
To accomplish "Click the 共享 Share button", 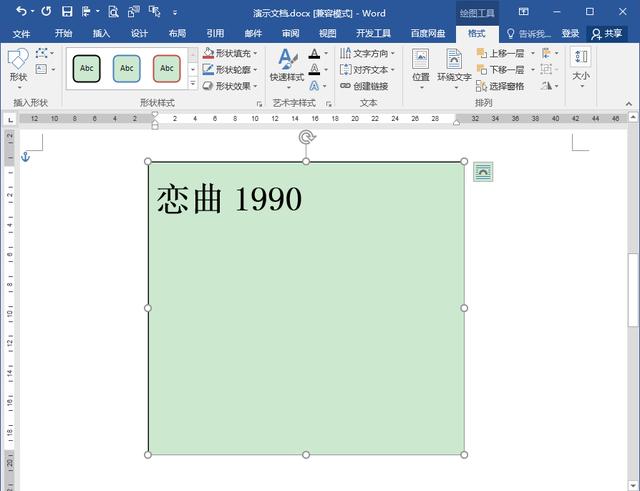I will [x=607, y=33].
